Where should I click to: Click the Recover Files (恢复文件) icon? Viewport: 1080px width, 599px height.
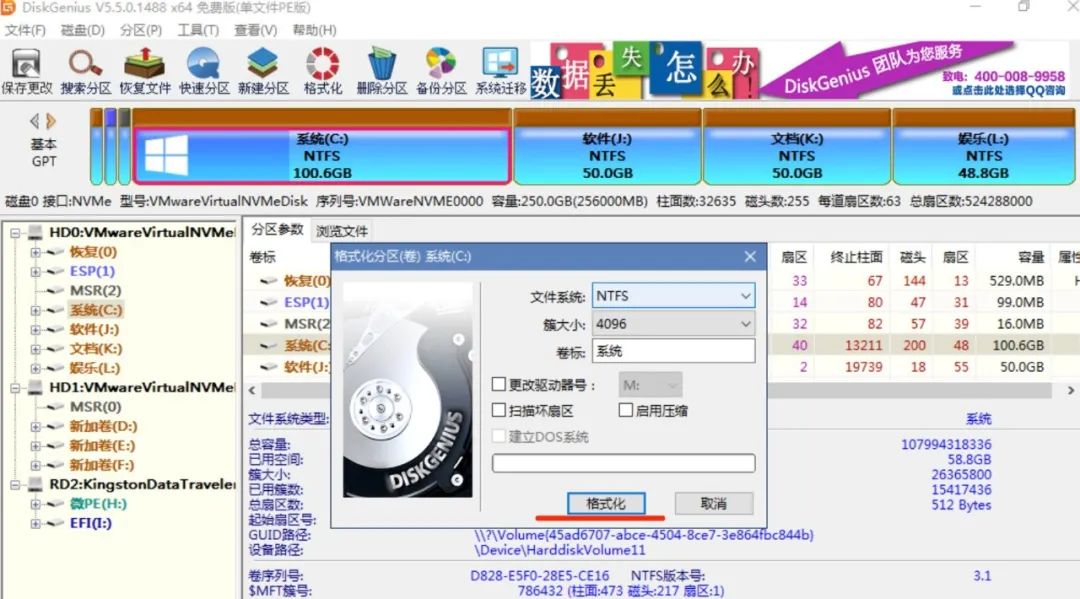(x=145, y=71)
